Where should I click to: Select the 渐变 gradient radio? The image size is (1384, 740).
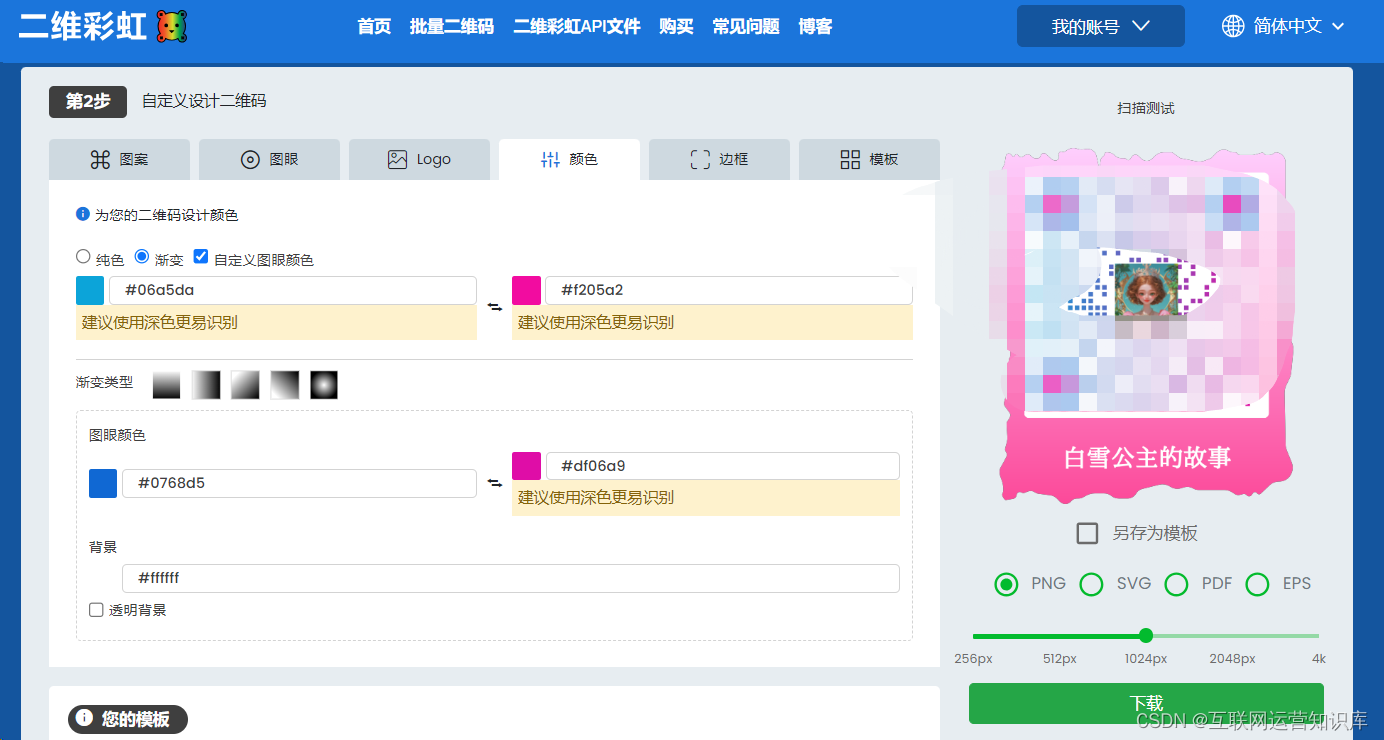(x=142, y=257)
